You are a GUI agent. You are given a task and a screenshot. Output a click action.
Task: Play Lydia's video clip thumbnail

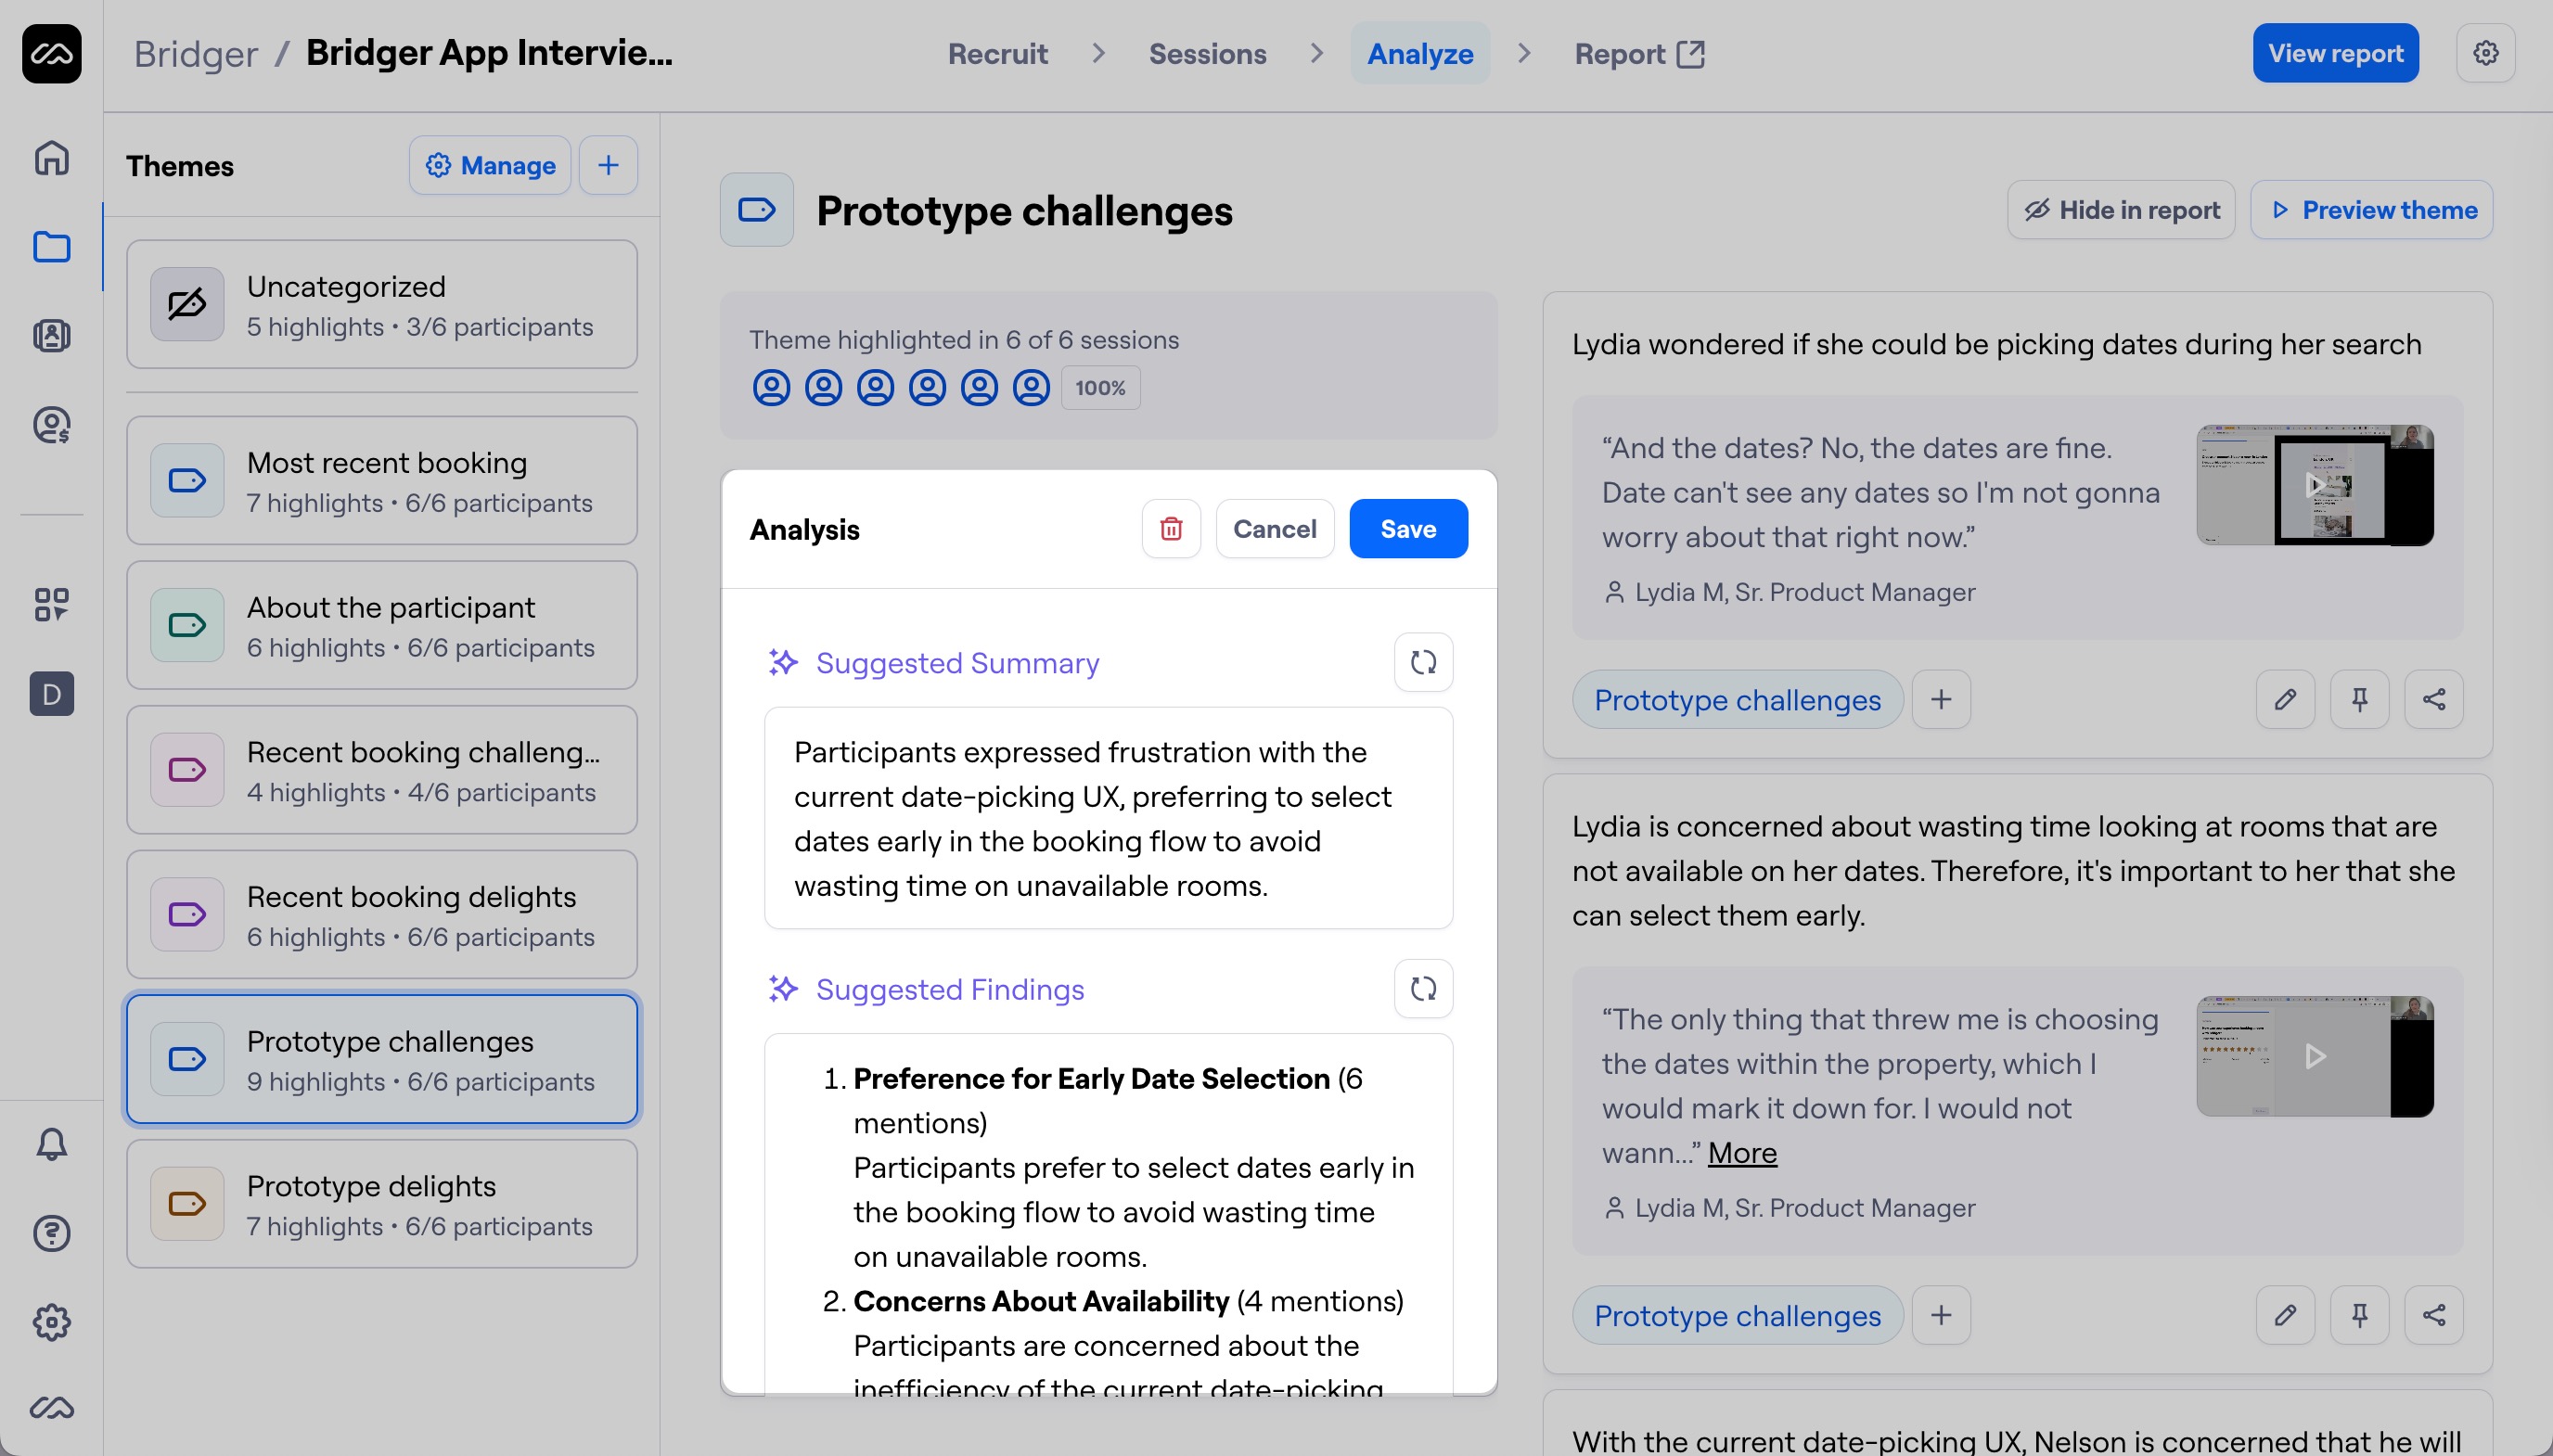coord(2313,485)
